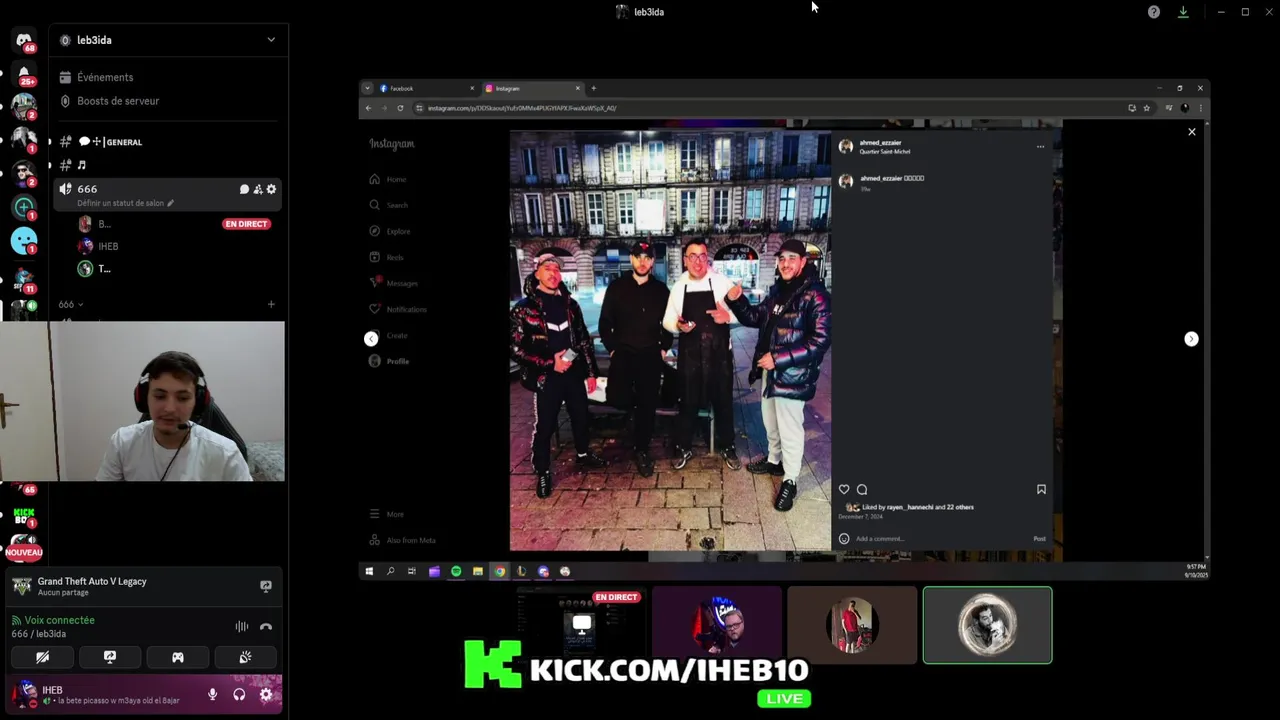Open voice noise suppression waveform icon
1280x720 pixels.
242,626
